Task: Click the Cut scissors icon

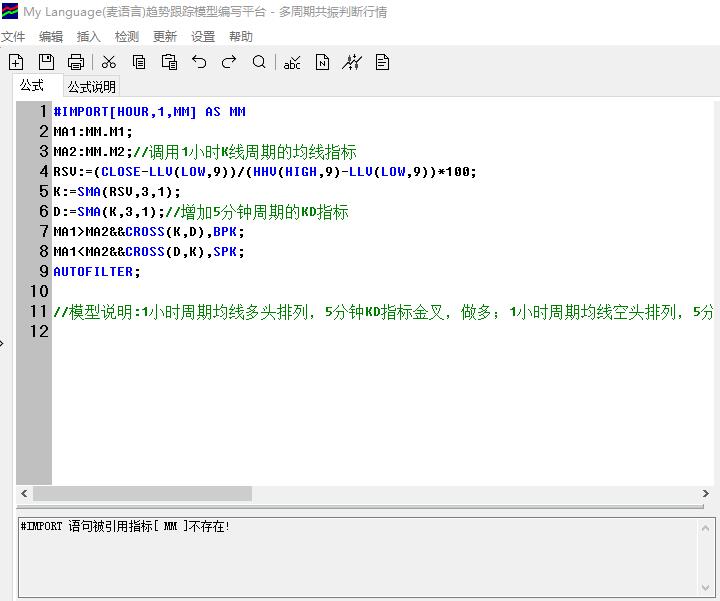Action: point(109,62)
